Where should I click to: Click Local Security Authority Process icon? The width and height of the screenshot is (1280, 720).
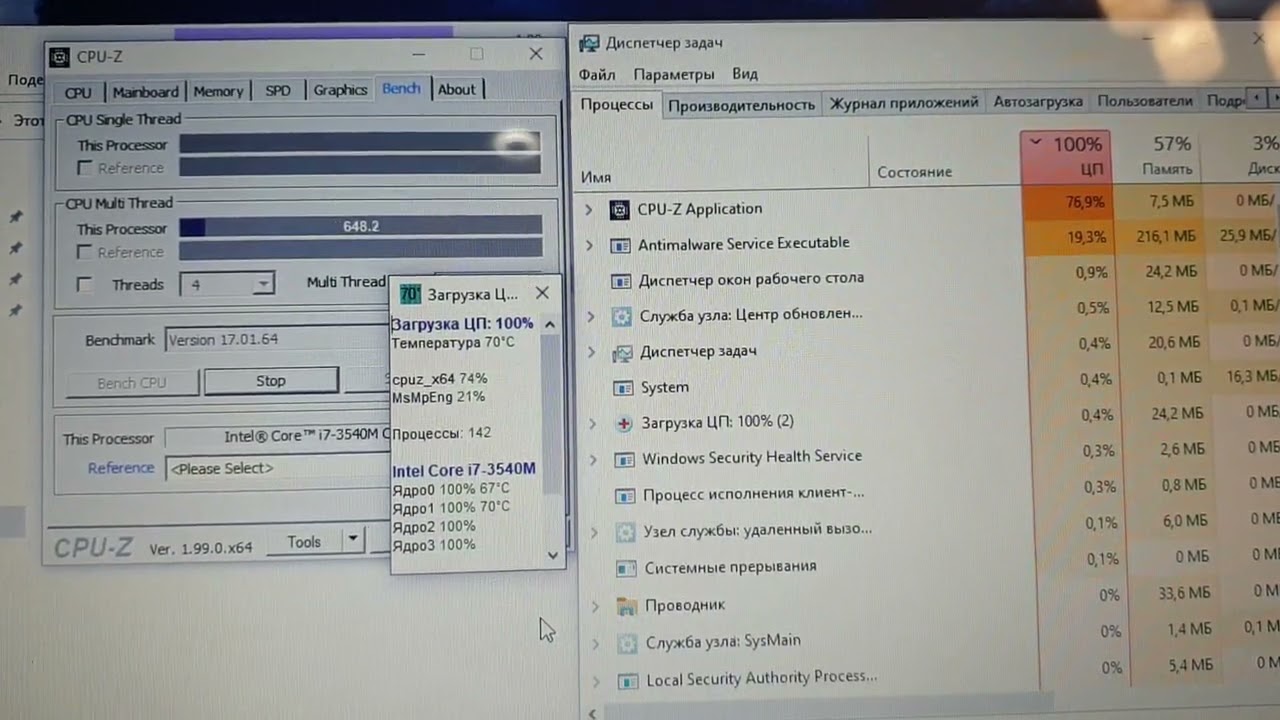click(628, 681)
